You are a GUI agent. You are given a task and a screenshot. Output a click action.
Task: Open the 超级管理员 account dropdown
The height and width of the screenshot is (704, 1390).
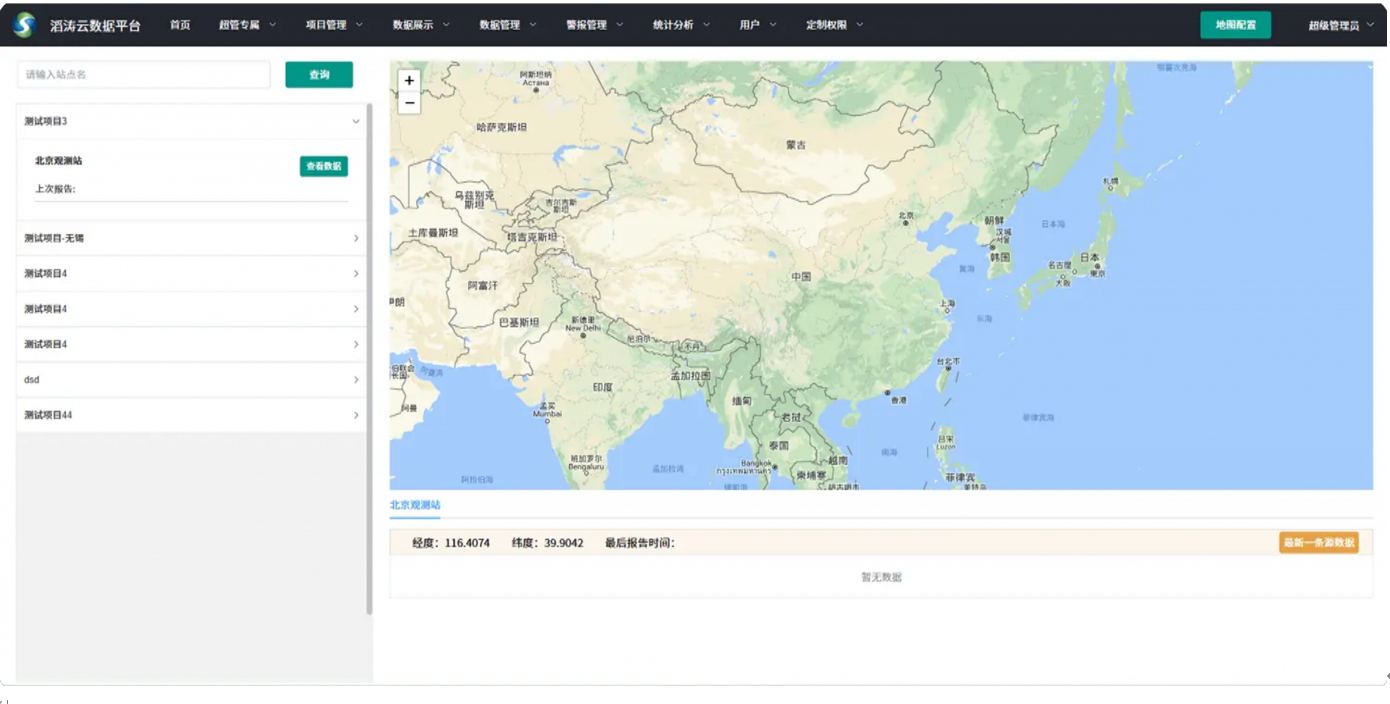[x=1340, y=25]
